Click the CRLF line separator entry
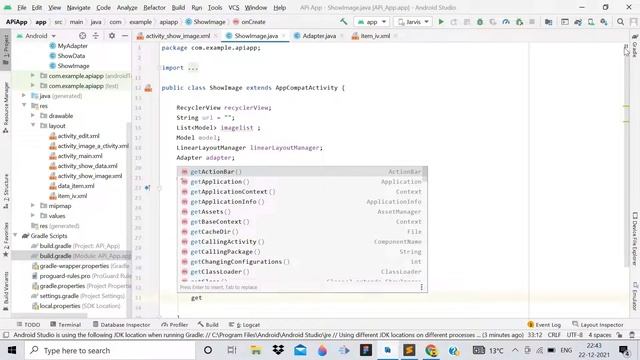This screenshot has height=360, width=640. [x=554, y=335]
